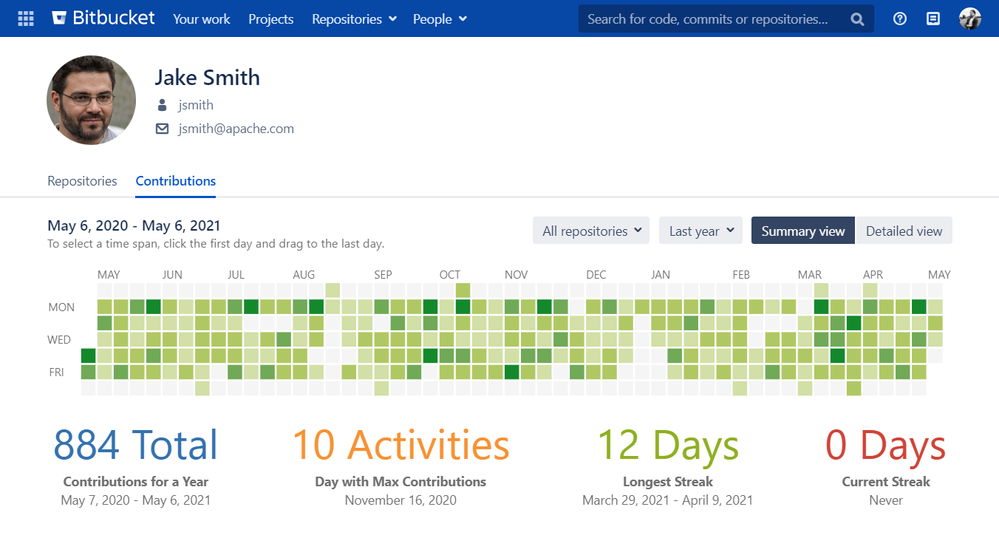Switch to Detailed view
This screenshot has width=999, height=541.
[903, 231]
